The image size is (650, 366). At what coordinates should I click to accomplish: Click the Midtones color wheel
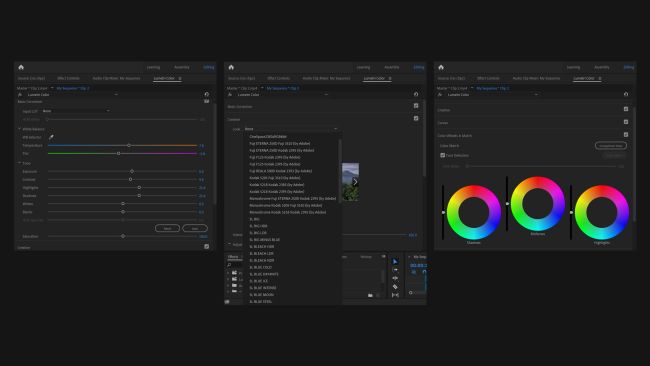538,204
